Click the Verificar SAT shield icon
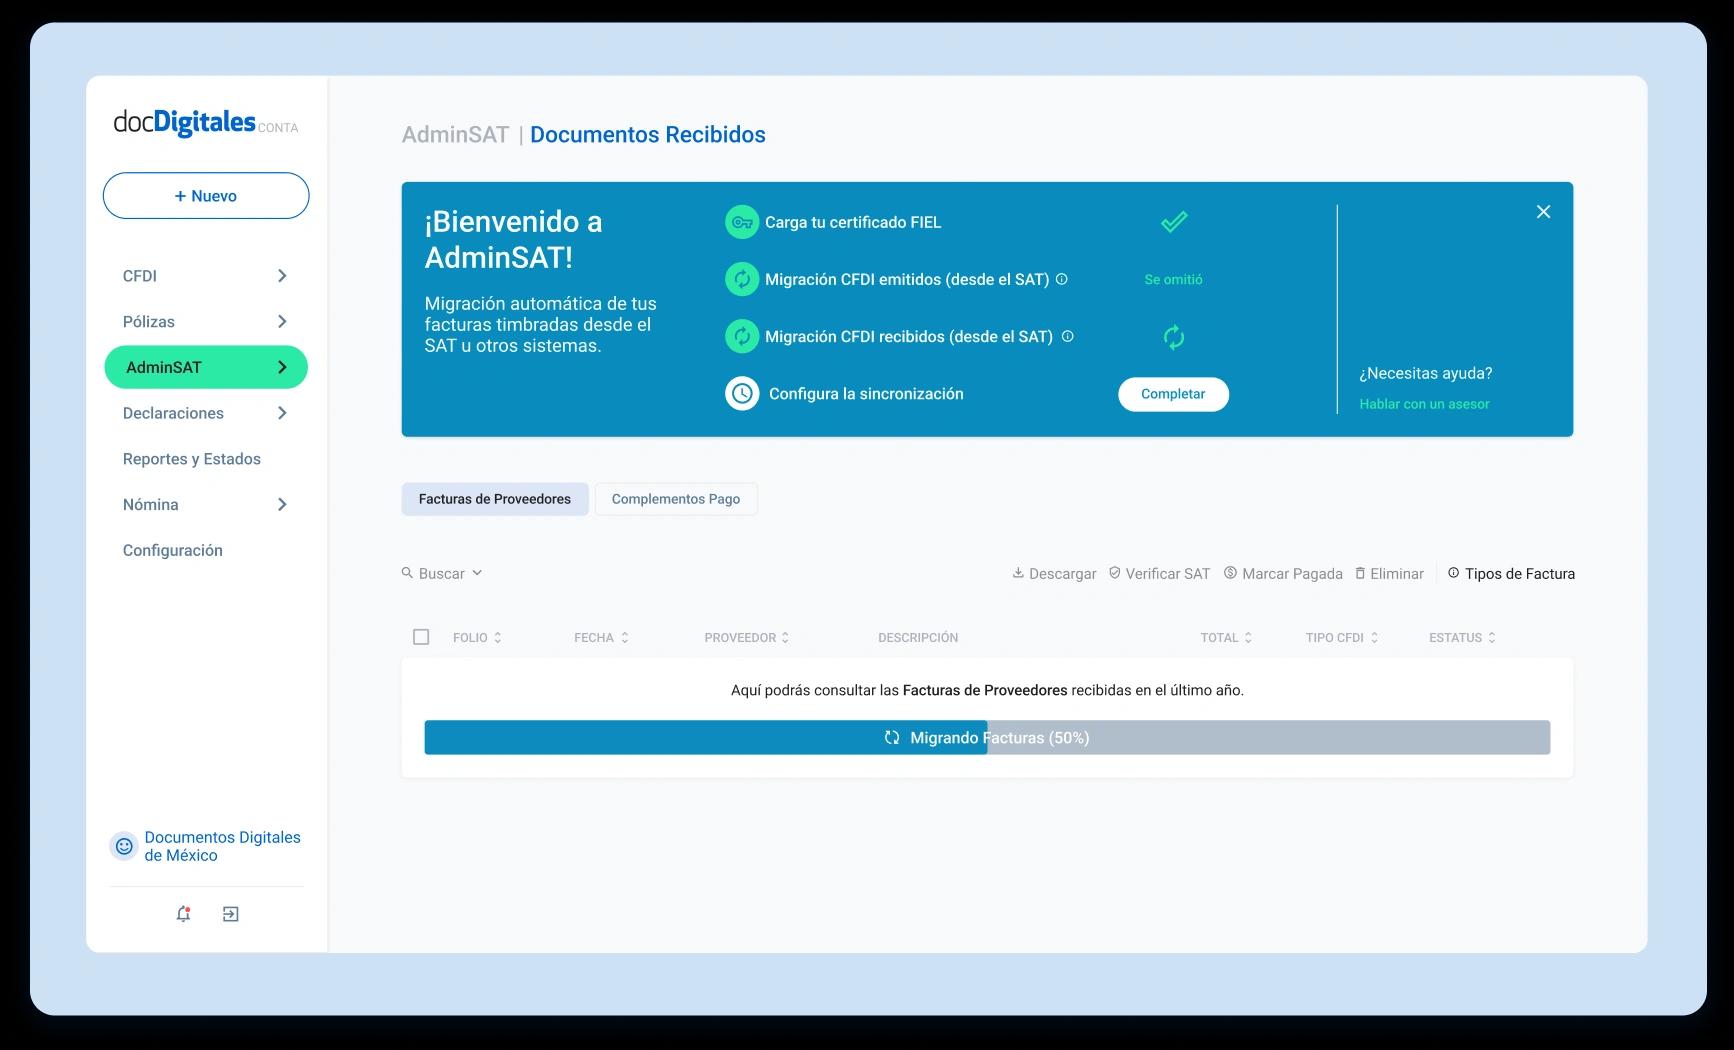The image size is (1734, 1050). tap(1115, 573)
